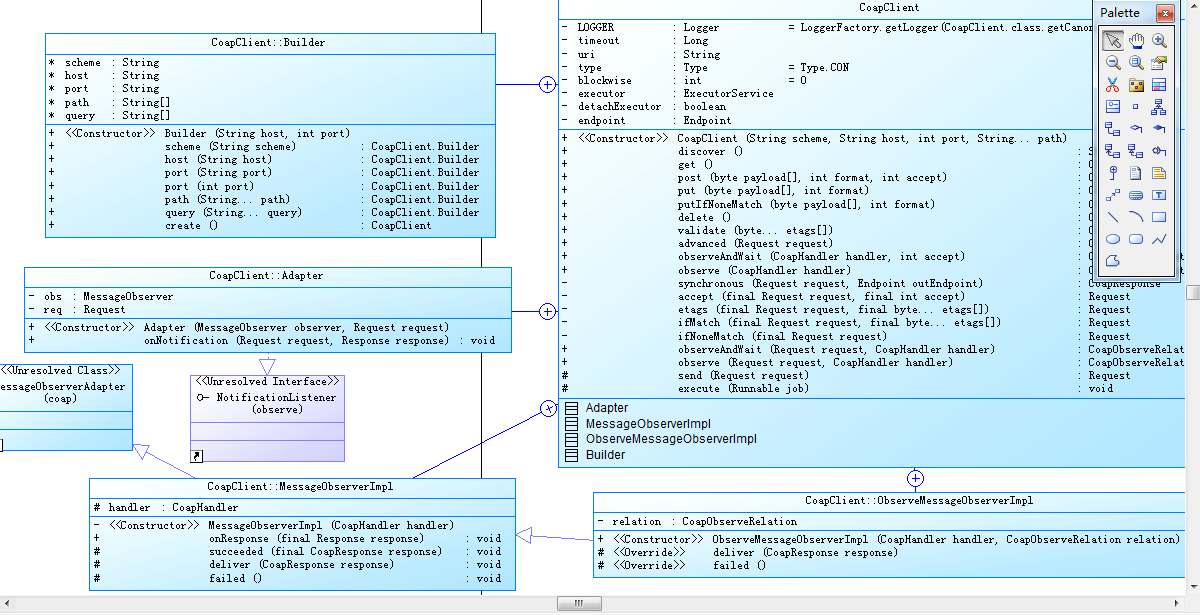Select the Polyline drawing tool
Viewport: 1200px width, 615px height.
pos(1158,239)
